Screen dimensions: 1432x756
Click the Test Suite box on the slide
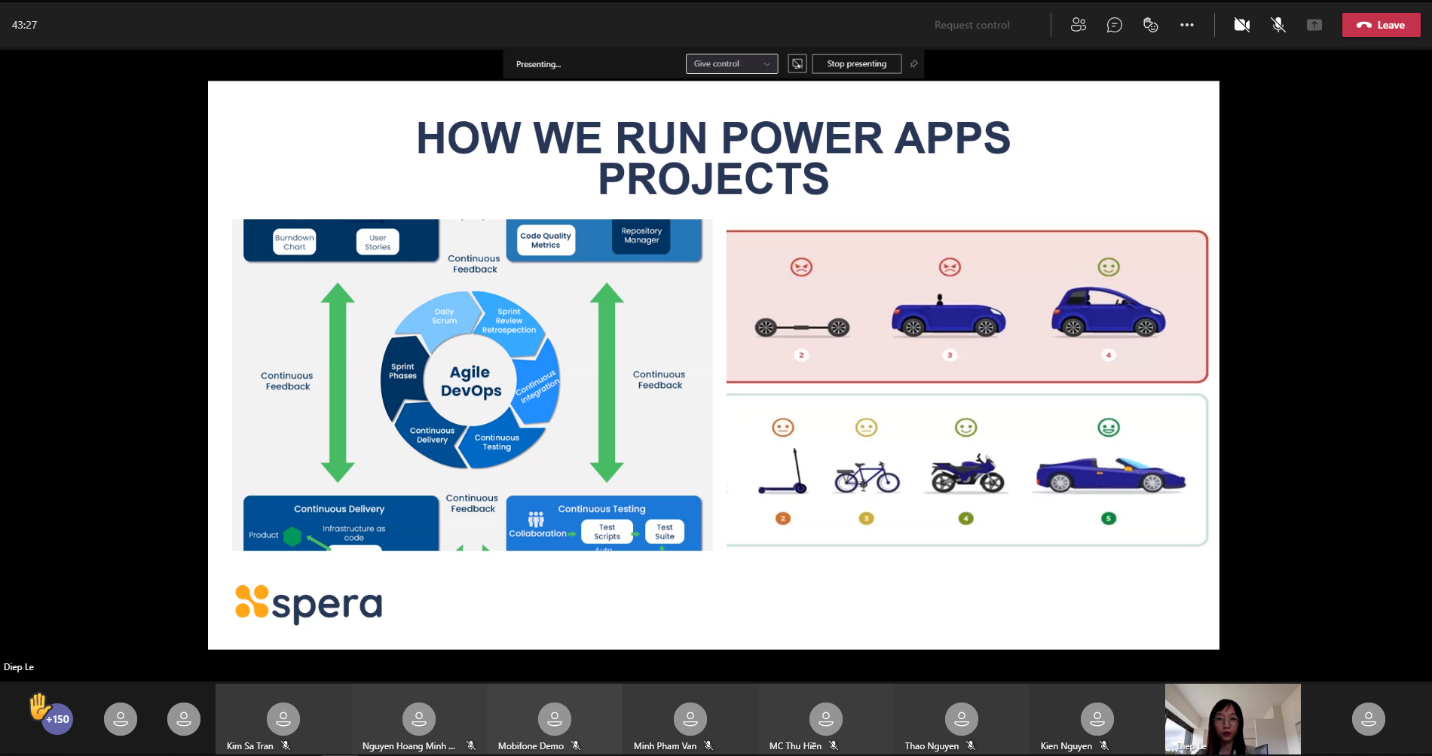[x=664, y=531]
